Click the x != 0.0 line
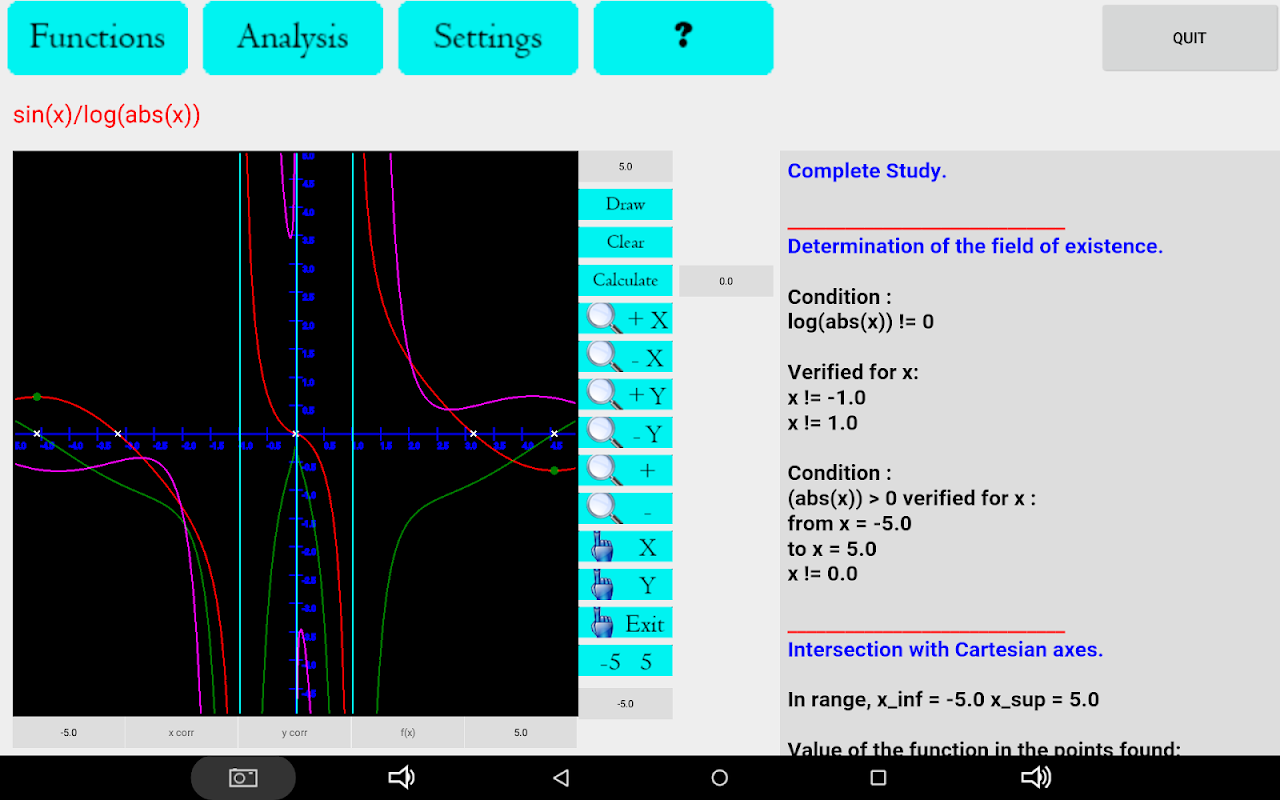 pos(823,574)
